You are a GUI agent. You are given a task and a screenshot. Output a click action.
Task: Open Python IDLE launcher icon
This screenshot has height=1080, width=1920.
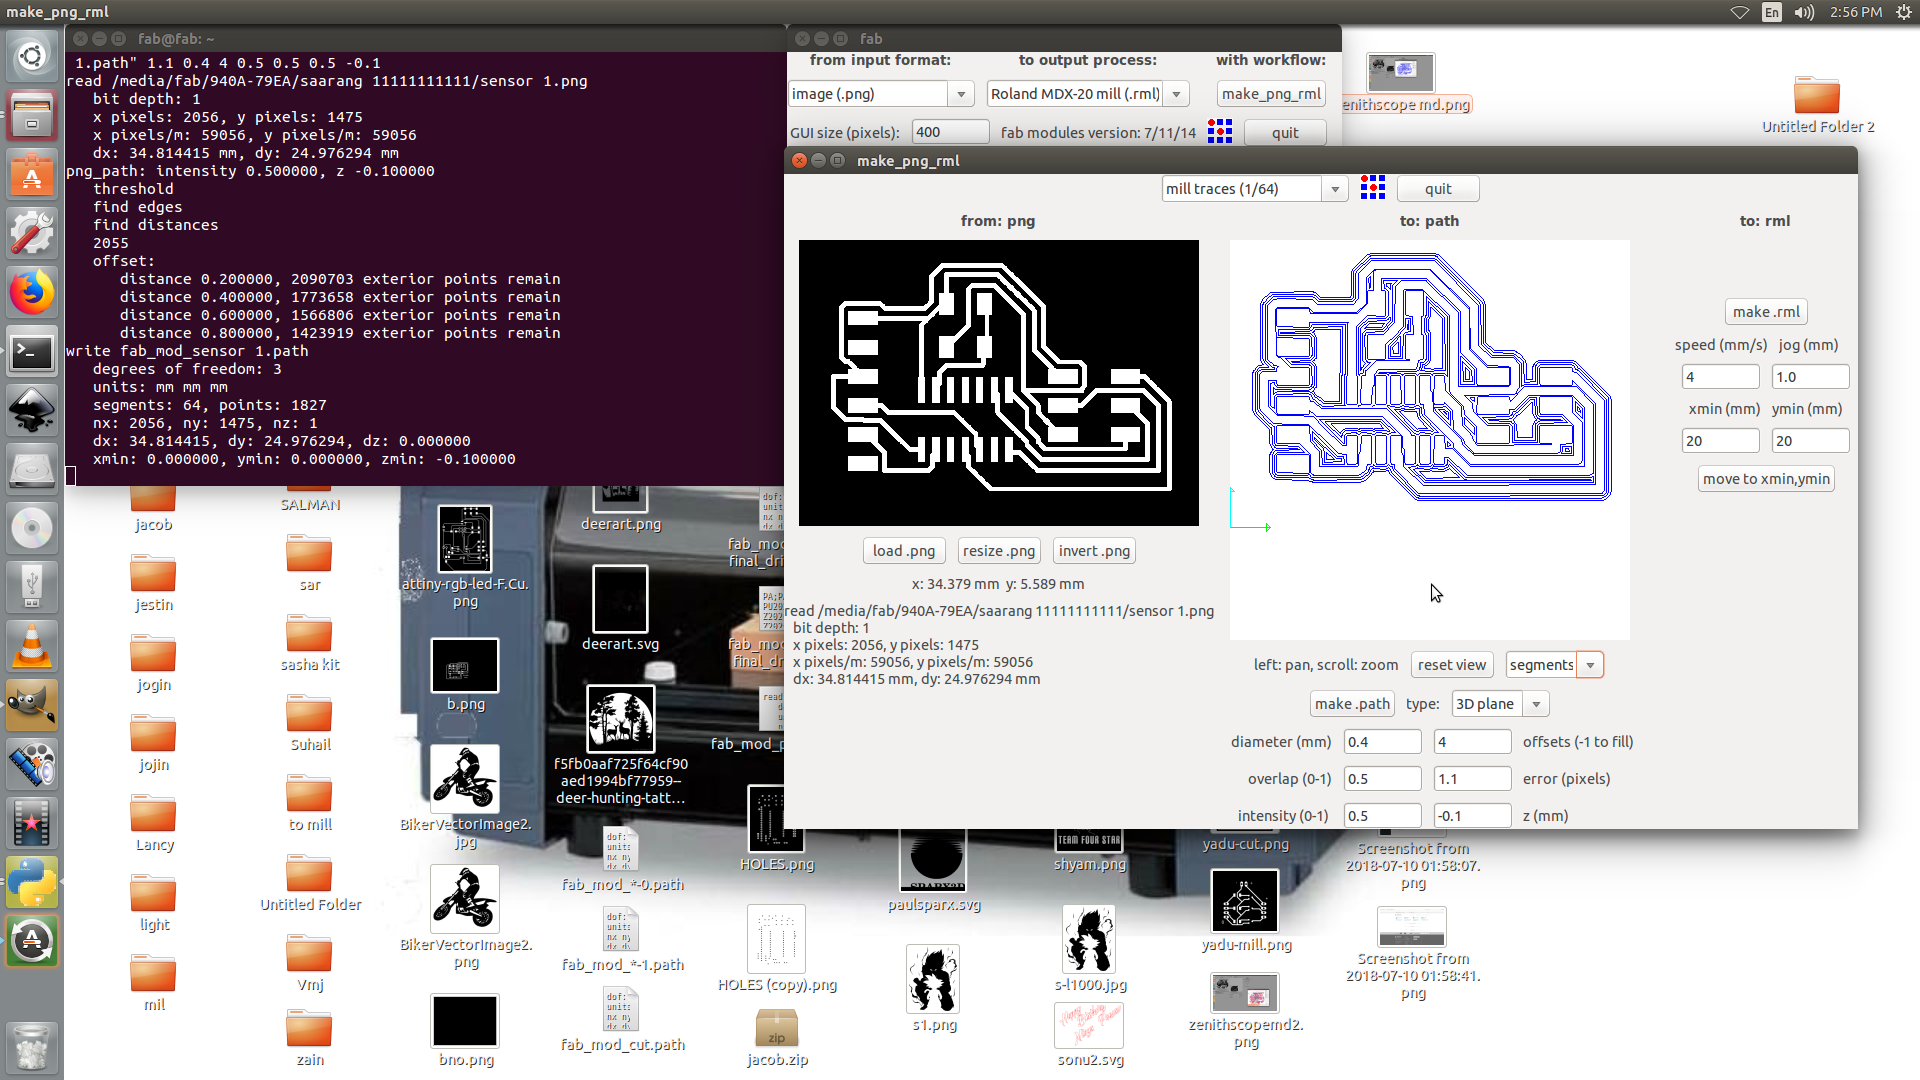tap(32, 882)
